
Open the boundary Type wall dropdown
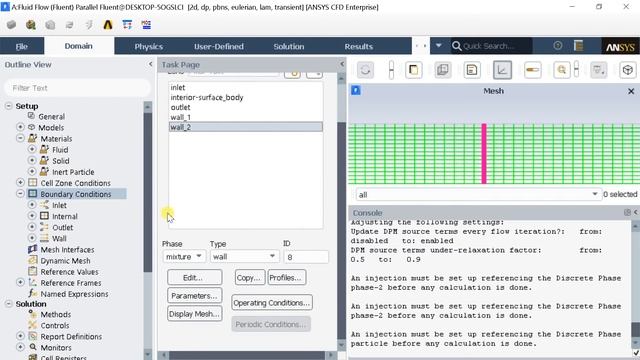244,256
